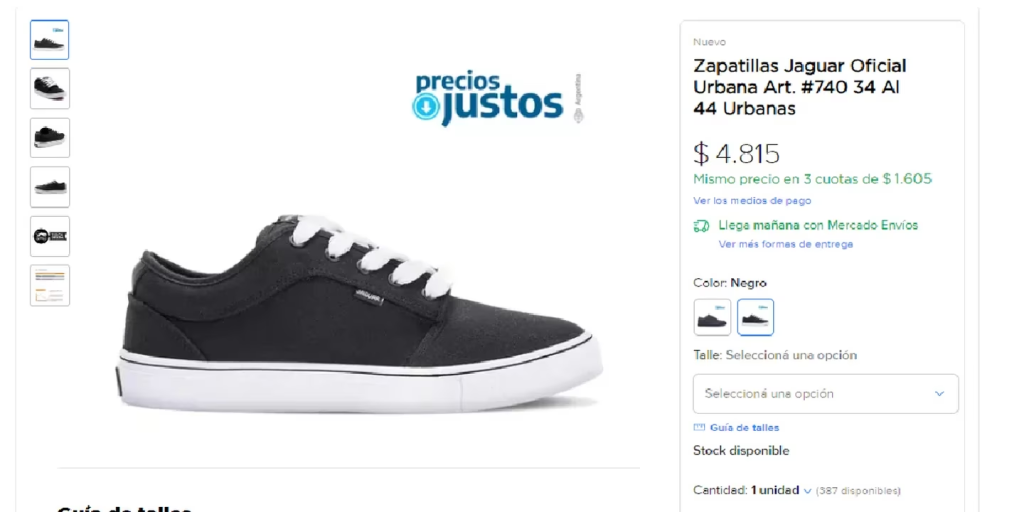Open "Ver más formas de entrega" link
The height and width of the screenshot is (512, 1024).
(785, 244)
